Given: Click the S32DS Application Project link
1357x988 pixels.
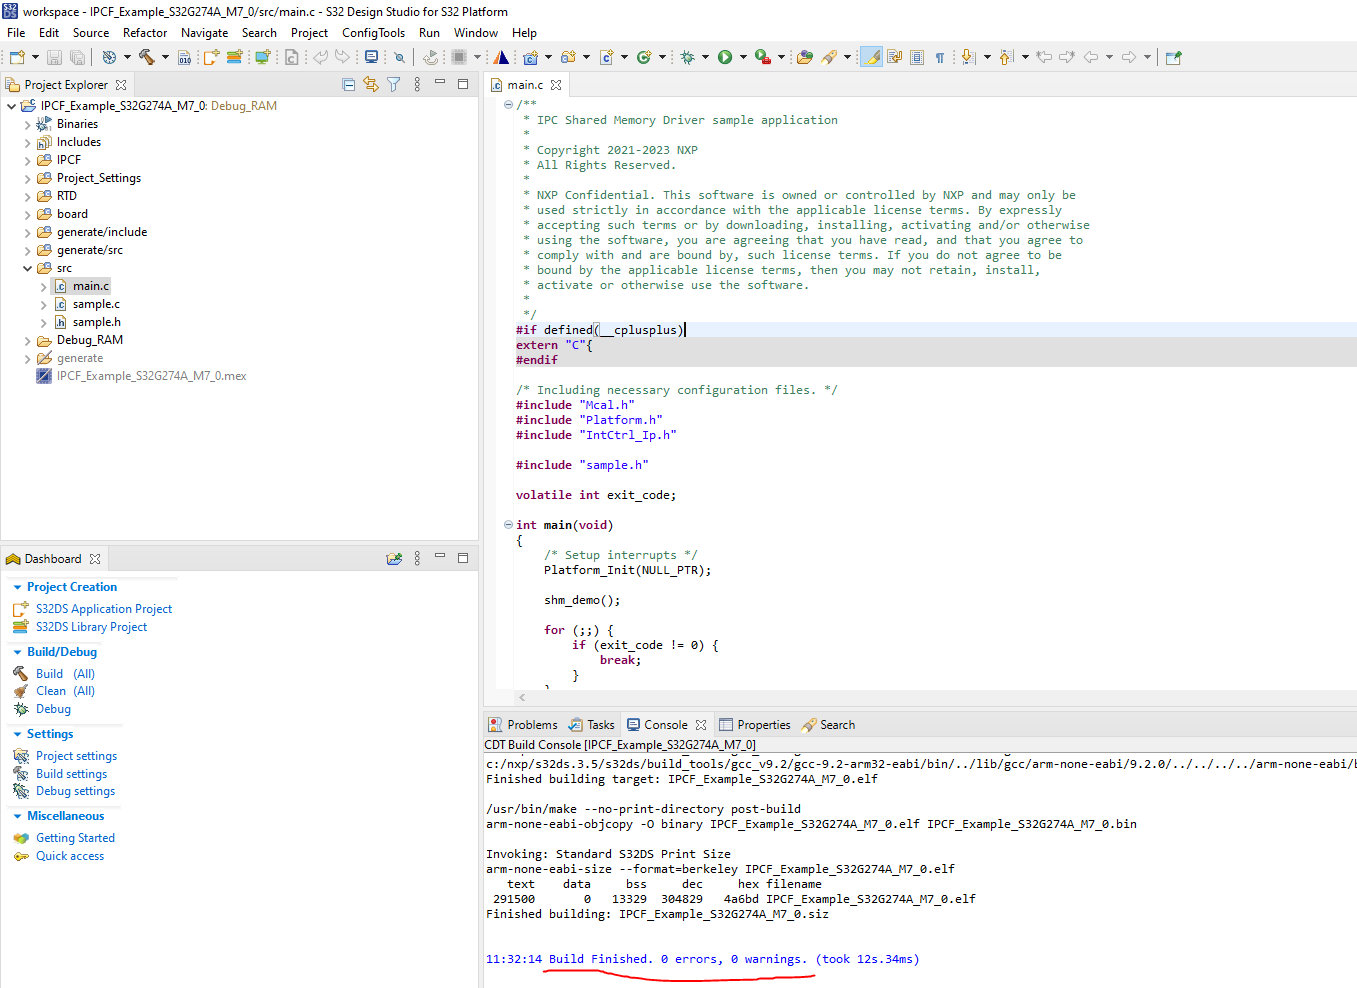Looking at the screenshot, I should (103, 608).
